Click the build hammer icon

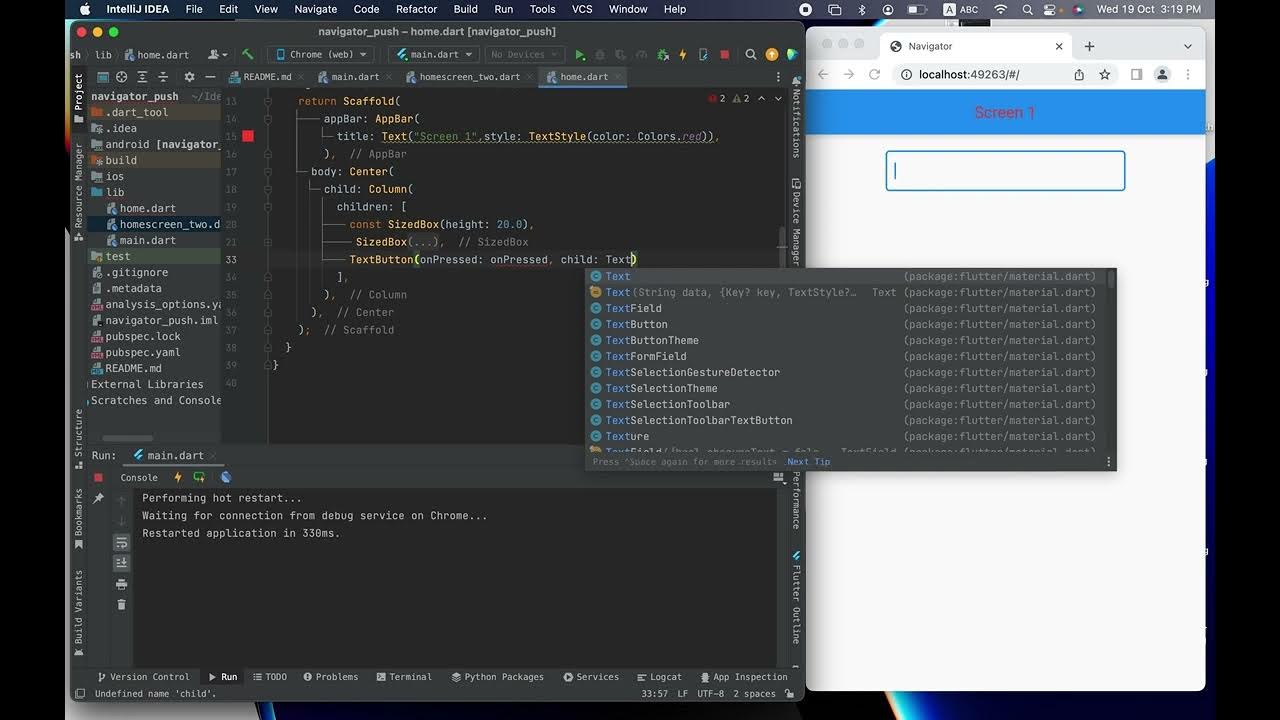[x=248, y=54]
